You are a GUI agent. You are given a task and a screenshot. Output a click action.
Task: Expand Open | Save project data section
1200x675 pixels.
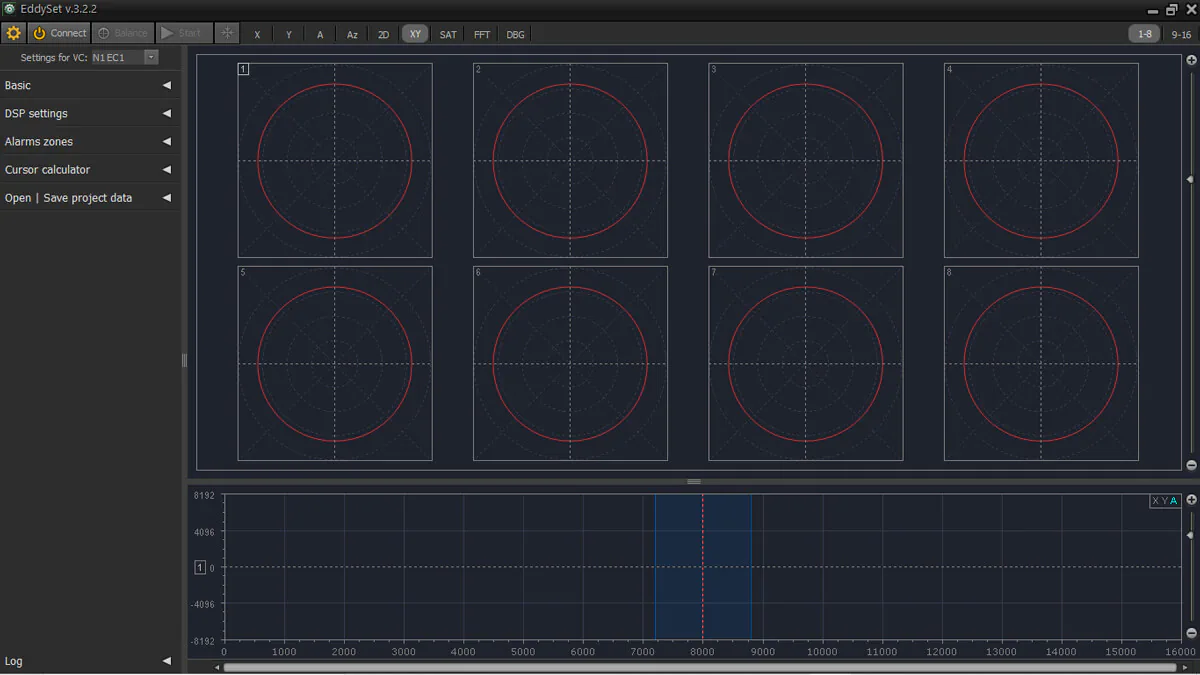click(90, 197)
